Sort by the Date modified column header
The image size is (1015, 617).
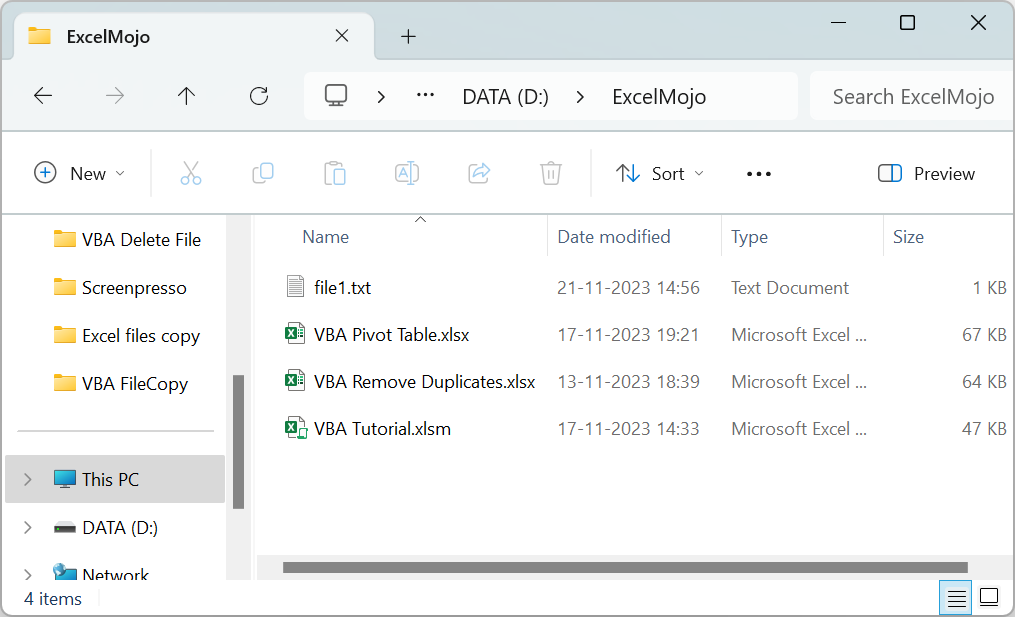pyautogui.click(x=614, y=237)
